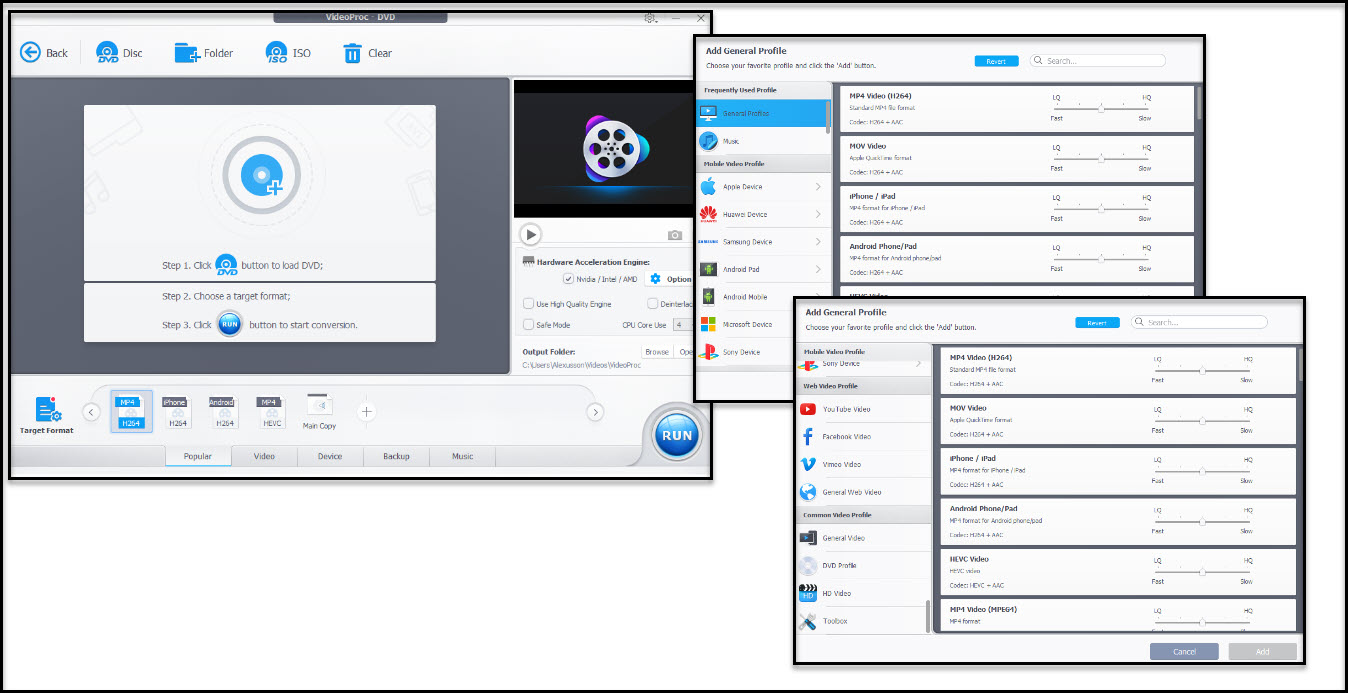Image resolution: width=1348 pixels, height=693 pixels.
Task: Click Cancel in the Add General Profile panel
Action: pyautogui.click(x=1184, y=651)
